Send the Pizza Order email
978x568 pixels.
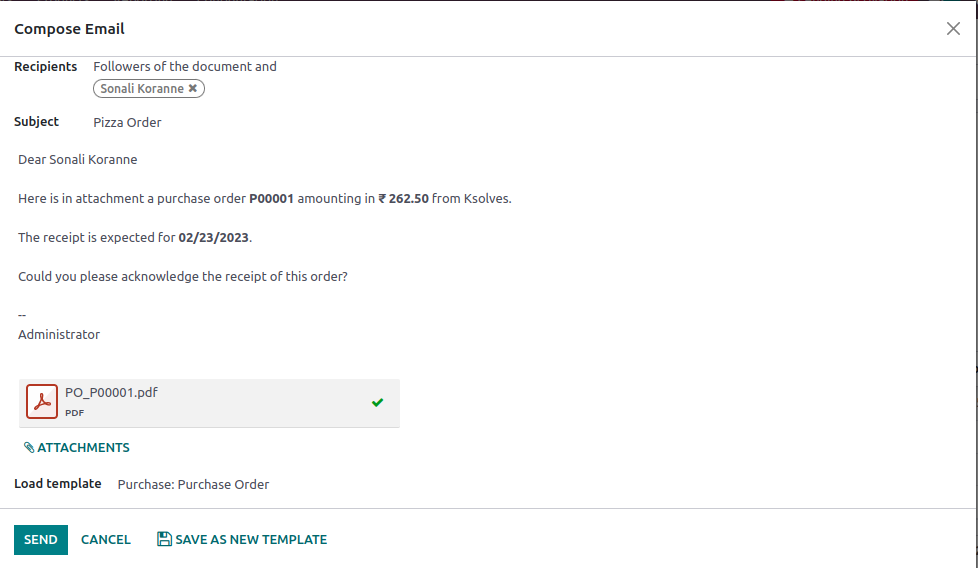[41, 540]
